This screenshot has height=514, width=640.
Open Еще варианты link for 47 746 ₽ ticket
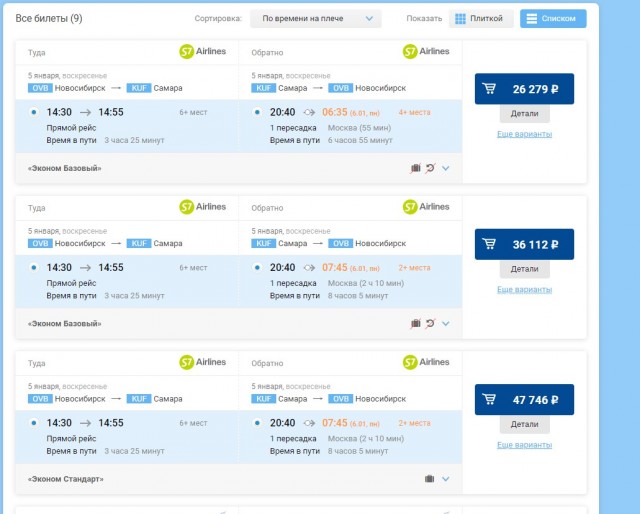pos(524,444)
